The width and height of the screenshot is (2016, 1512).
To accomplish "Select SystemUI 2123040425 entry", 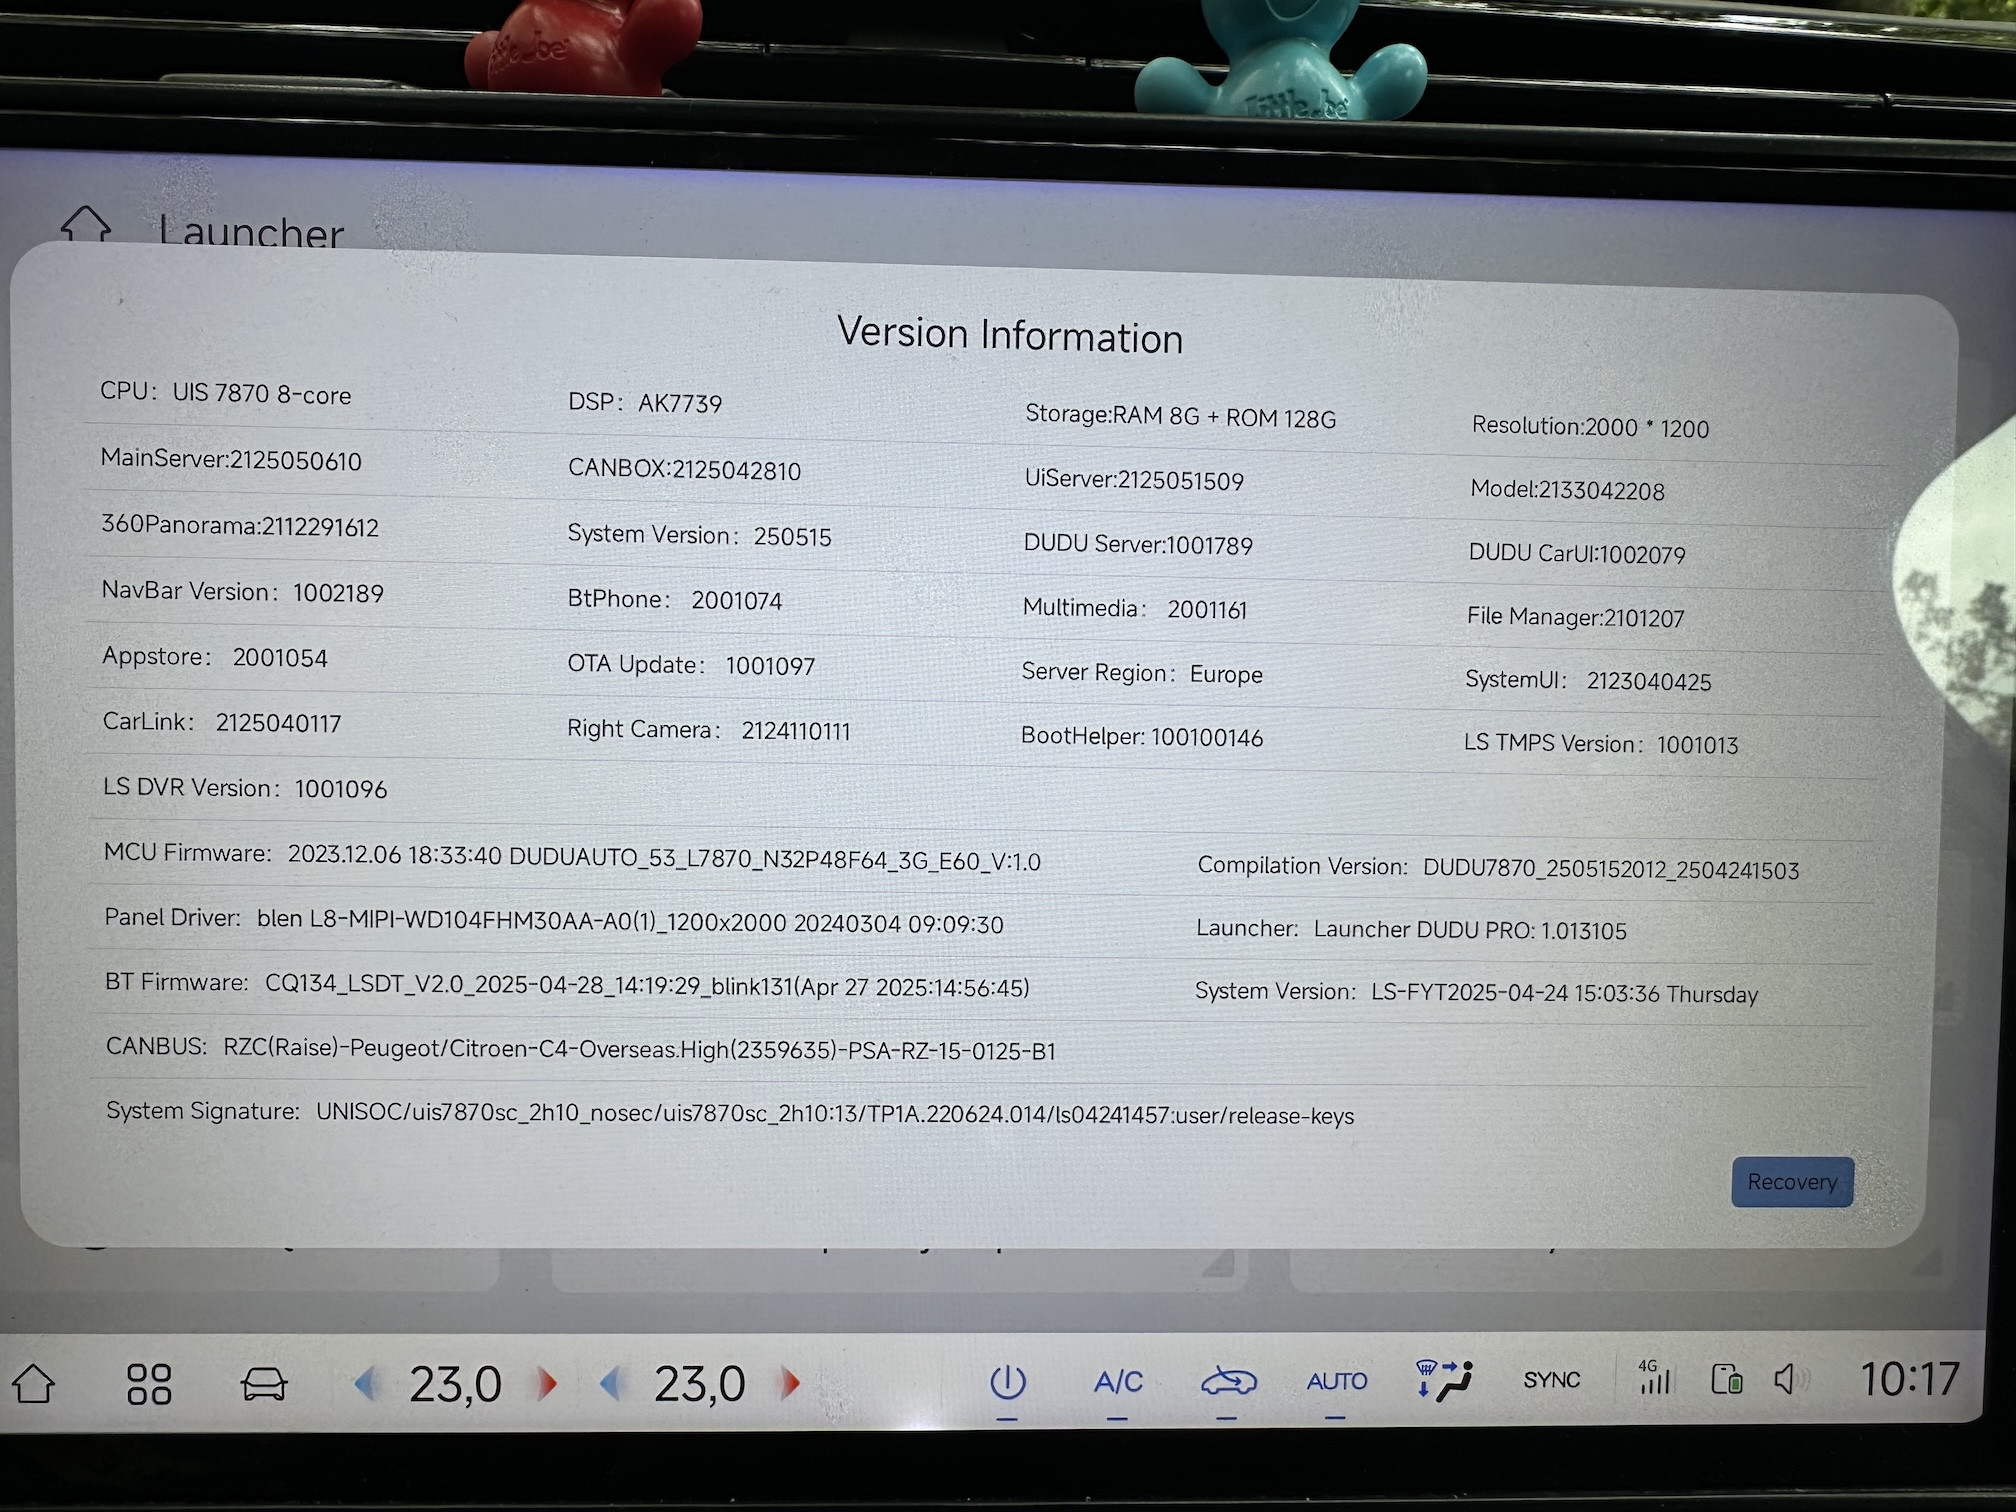I will click(x=1588, y=680).
